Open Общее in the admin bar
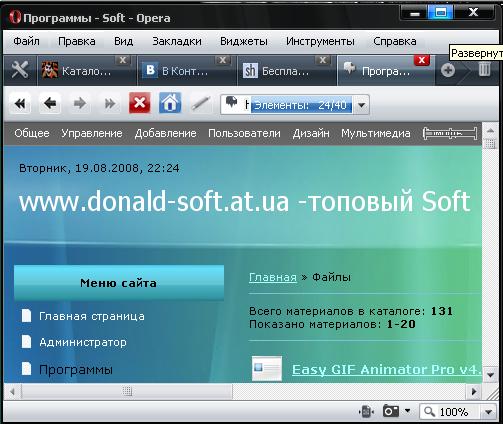This screenshot has height=424, width=503. pos(32,133)
